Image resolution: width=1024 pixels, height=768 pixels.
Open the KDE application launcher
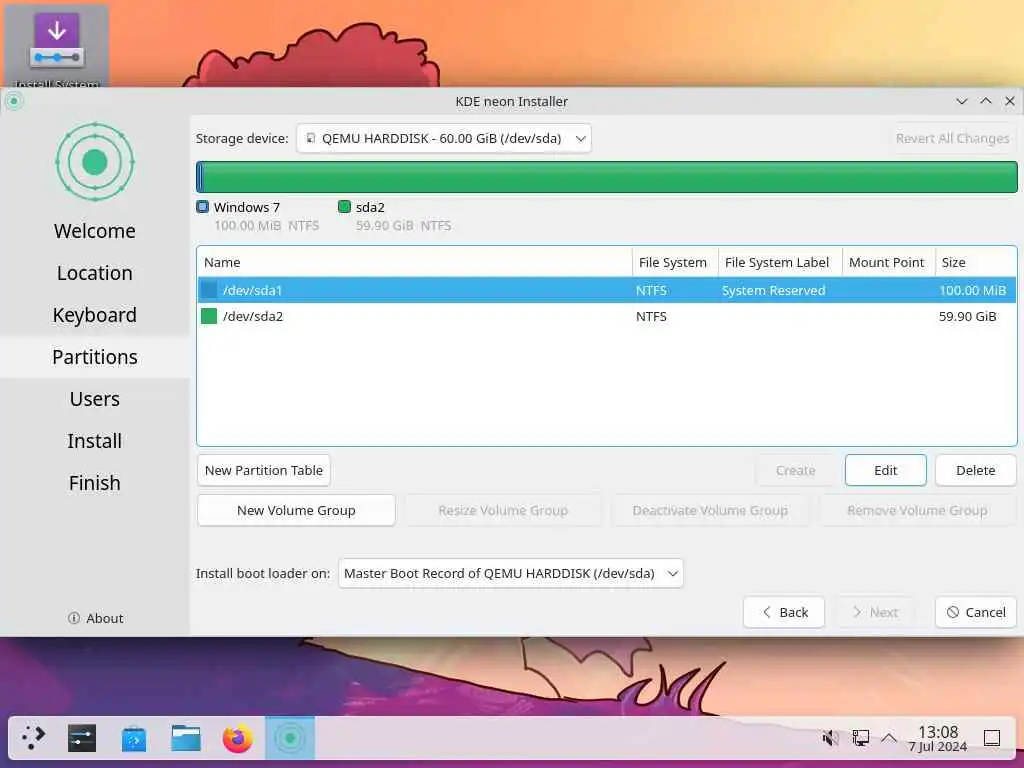pyautogui.click(x=33, y=738)
